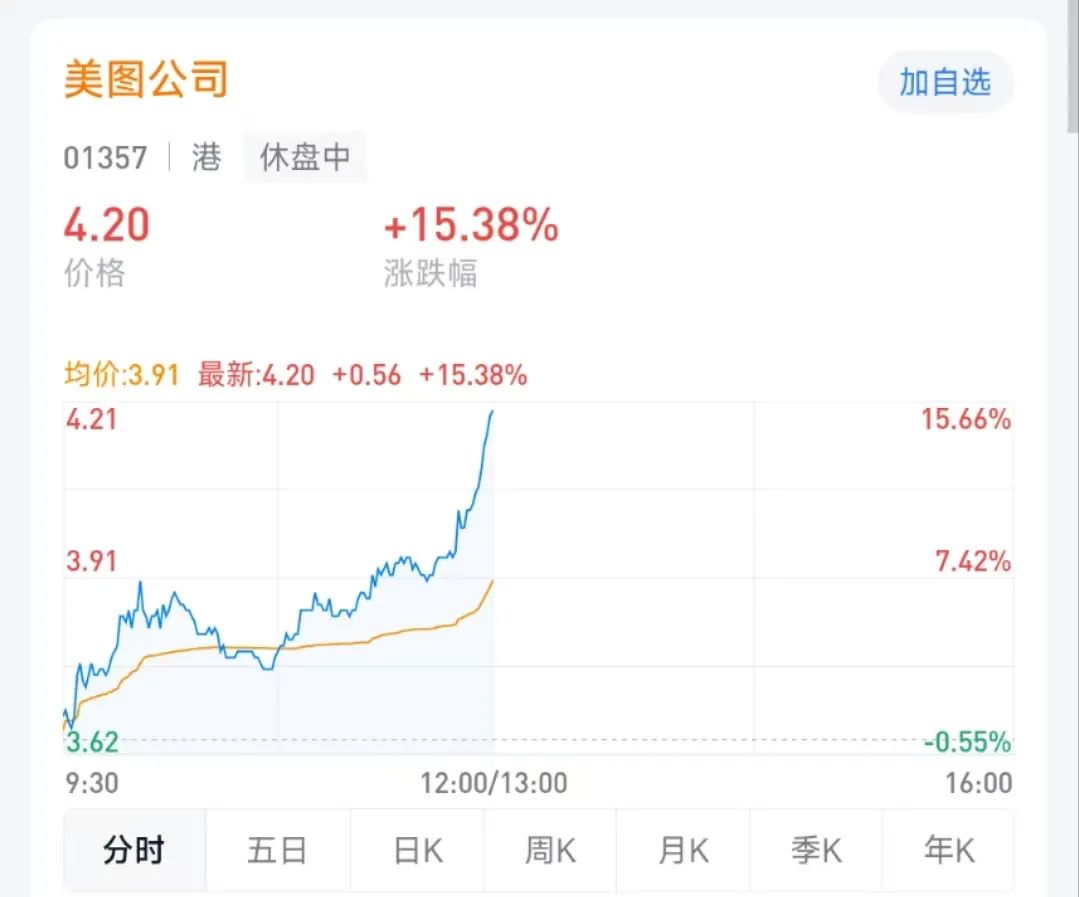Tap the current price 4.20
Screen dimensions: 1079x897
coord(107,225)
